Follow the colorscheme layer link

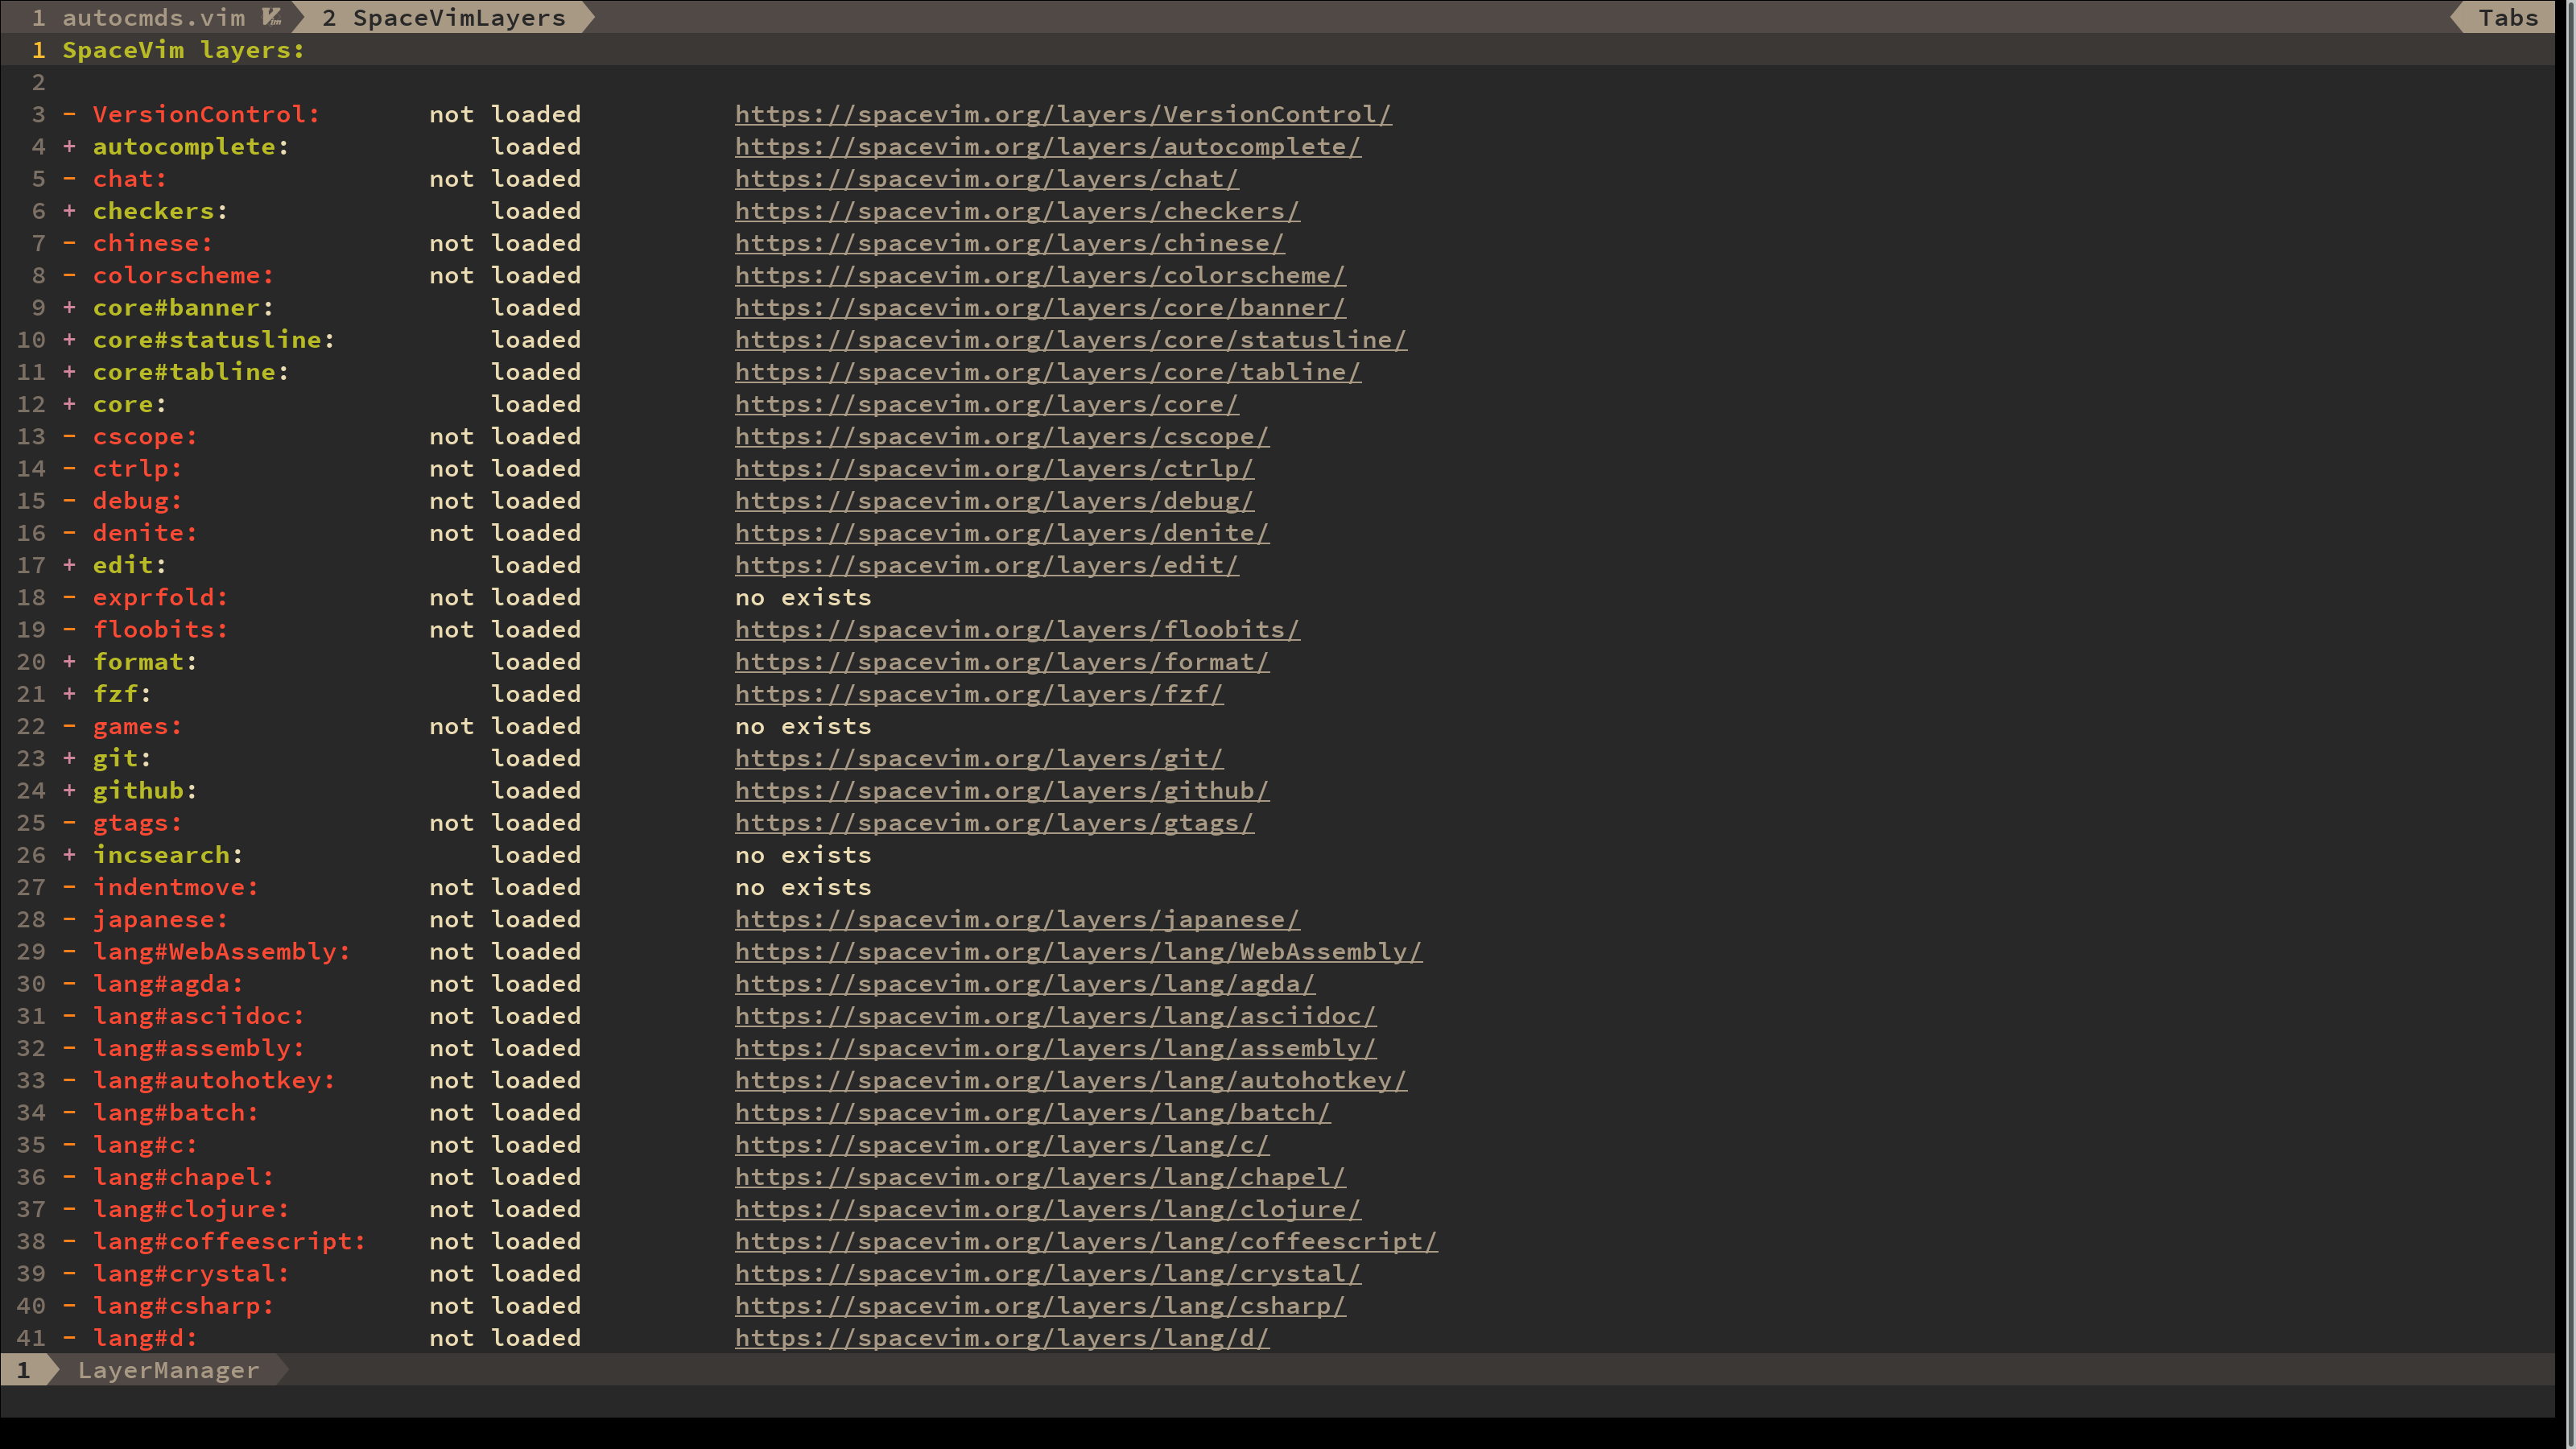pos(1040,276)
